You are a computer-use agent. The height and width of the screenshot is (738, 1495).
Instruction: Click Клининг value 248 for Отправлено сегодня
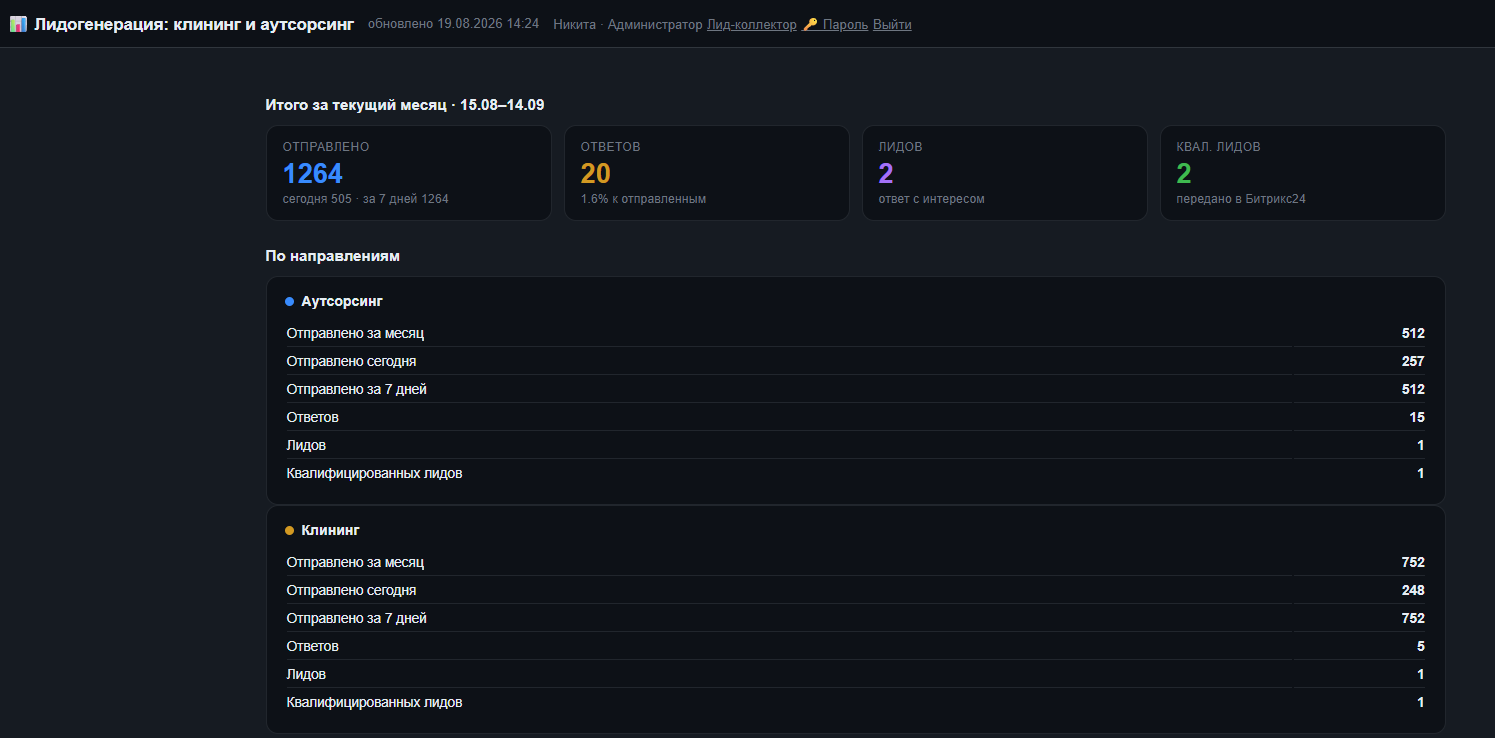(x=1413, y=590)
